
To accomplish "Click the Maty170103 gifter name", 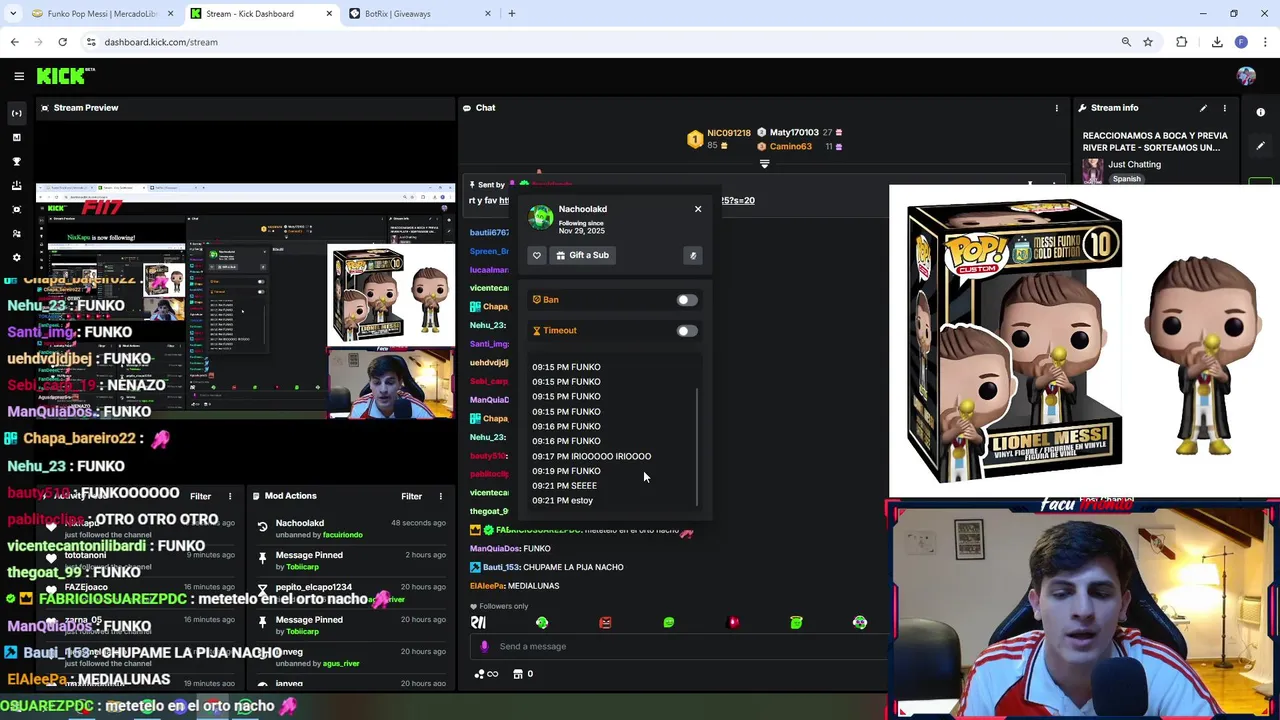I will point(794,132).
